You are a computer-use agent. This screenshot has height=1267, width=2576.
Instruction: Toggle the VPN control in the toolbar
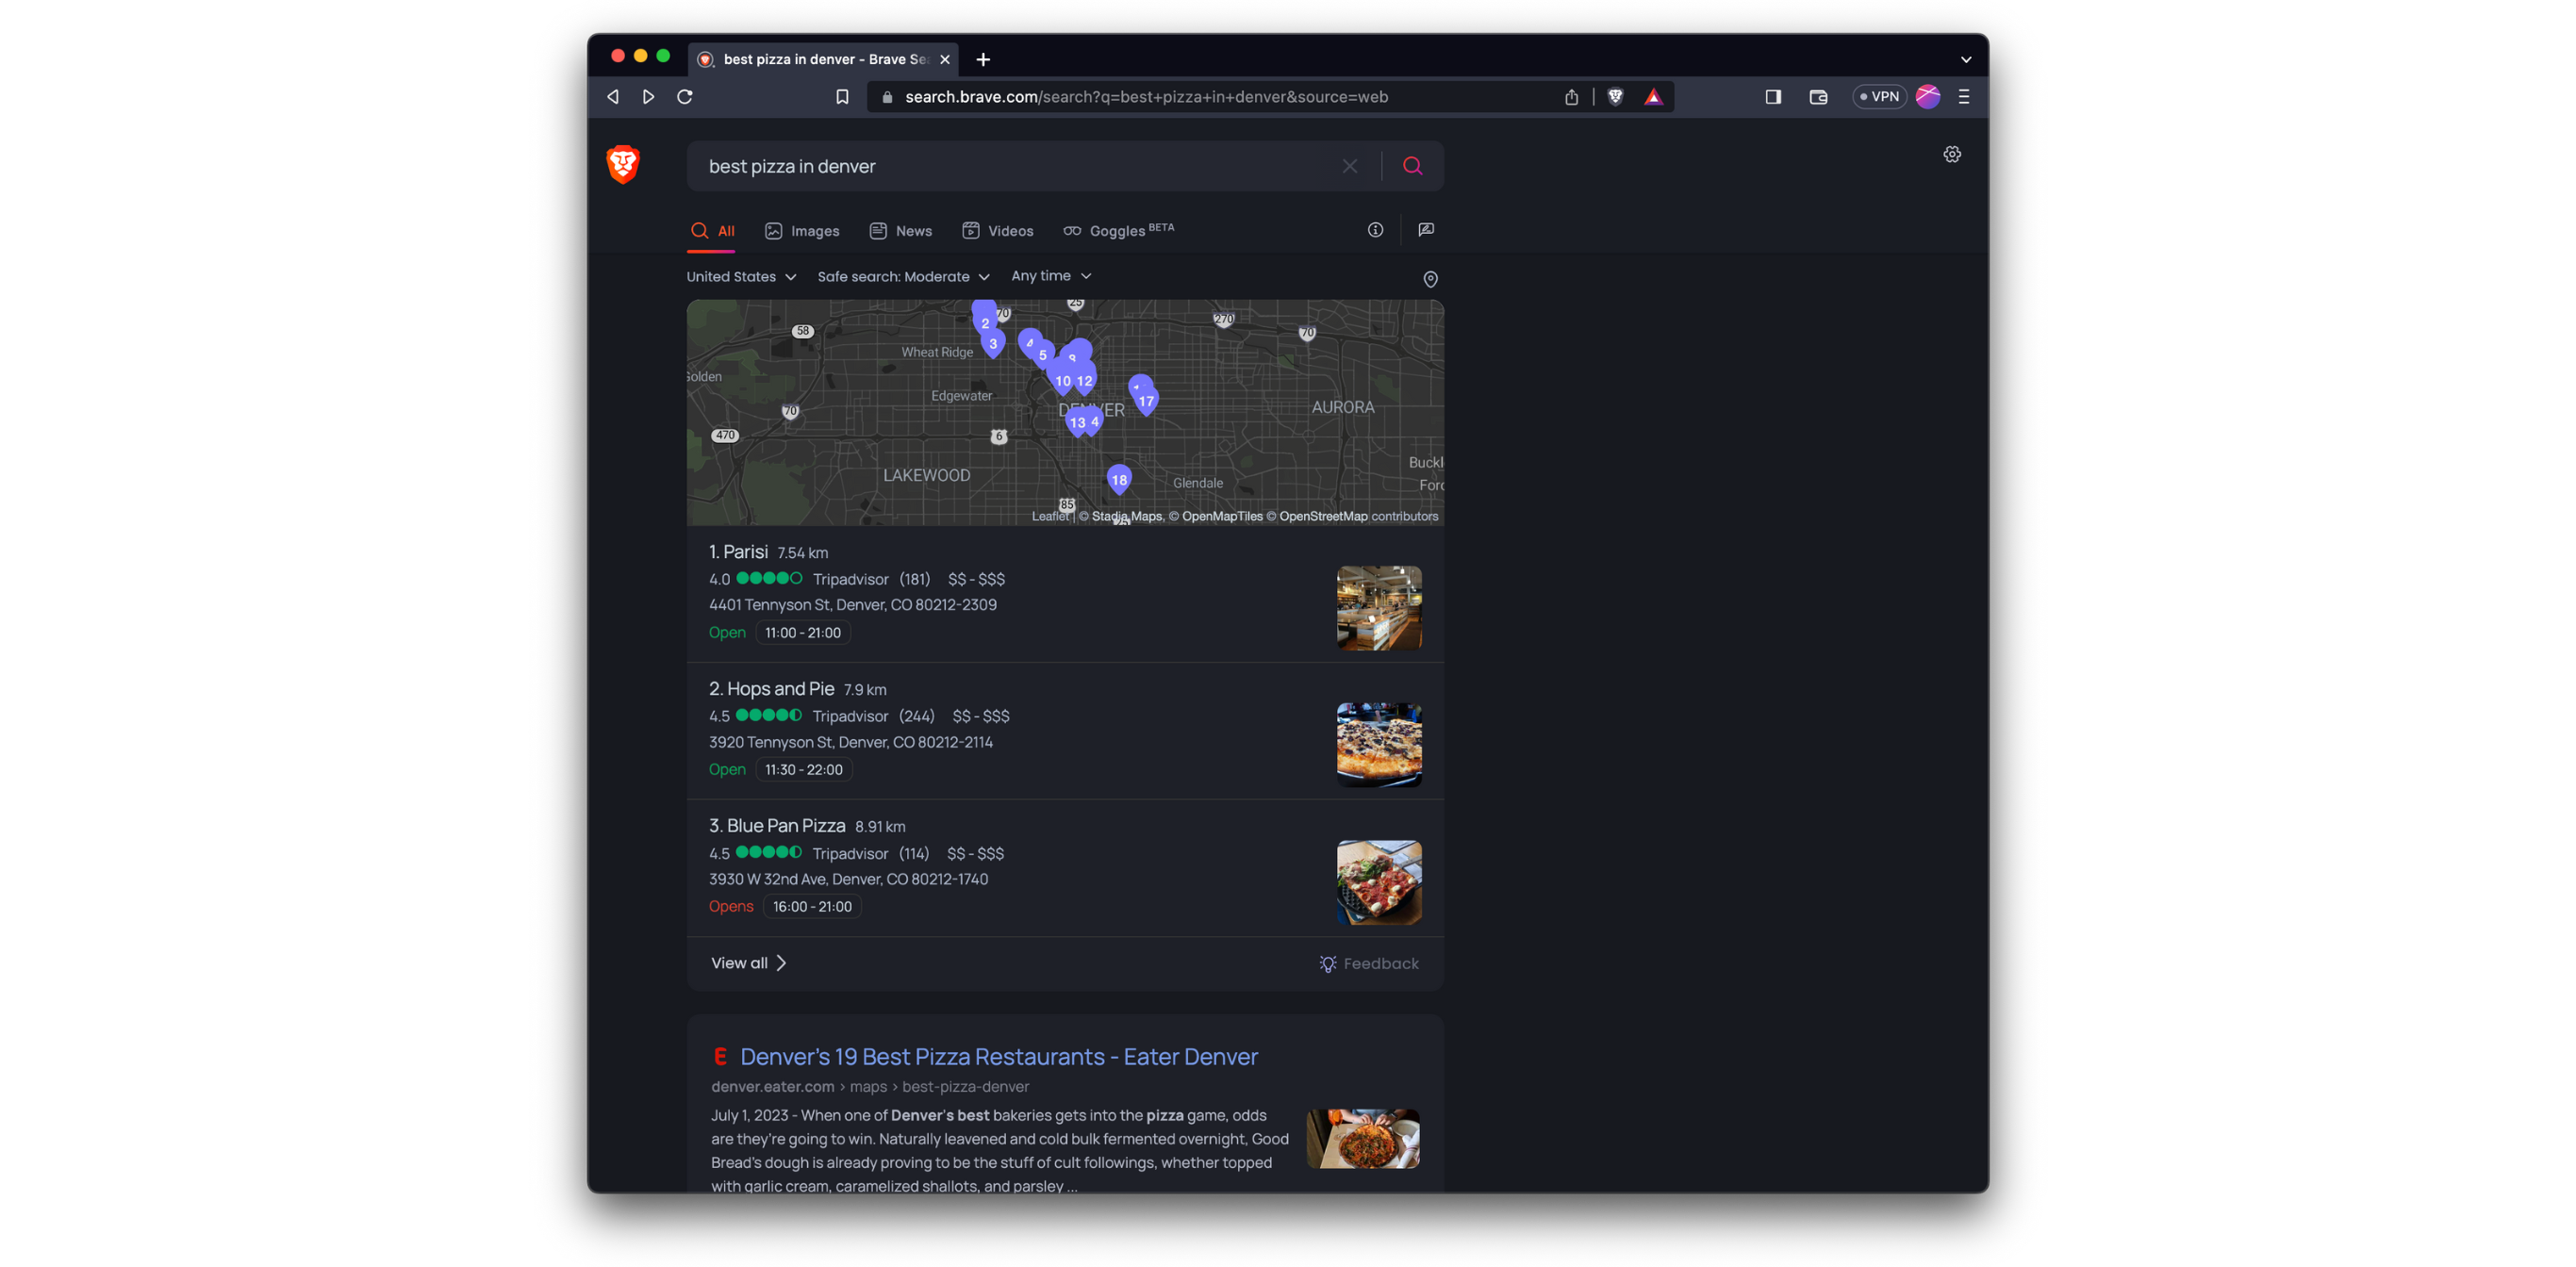point(1880,96)
